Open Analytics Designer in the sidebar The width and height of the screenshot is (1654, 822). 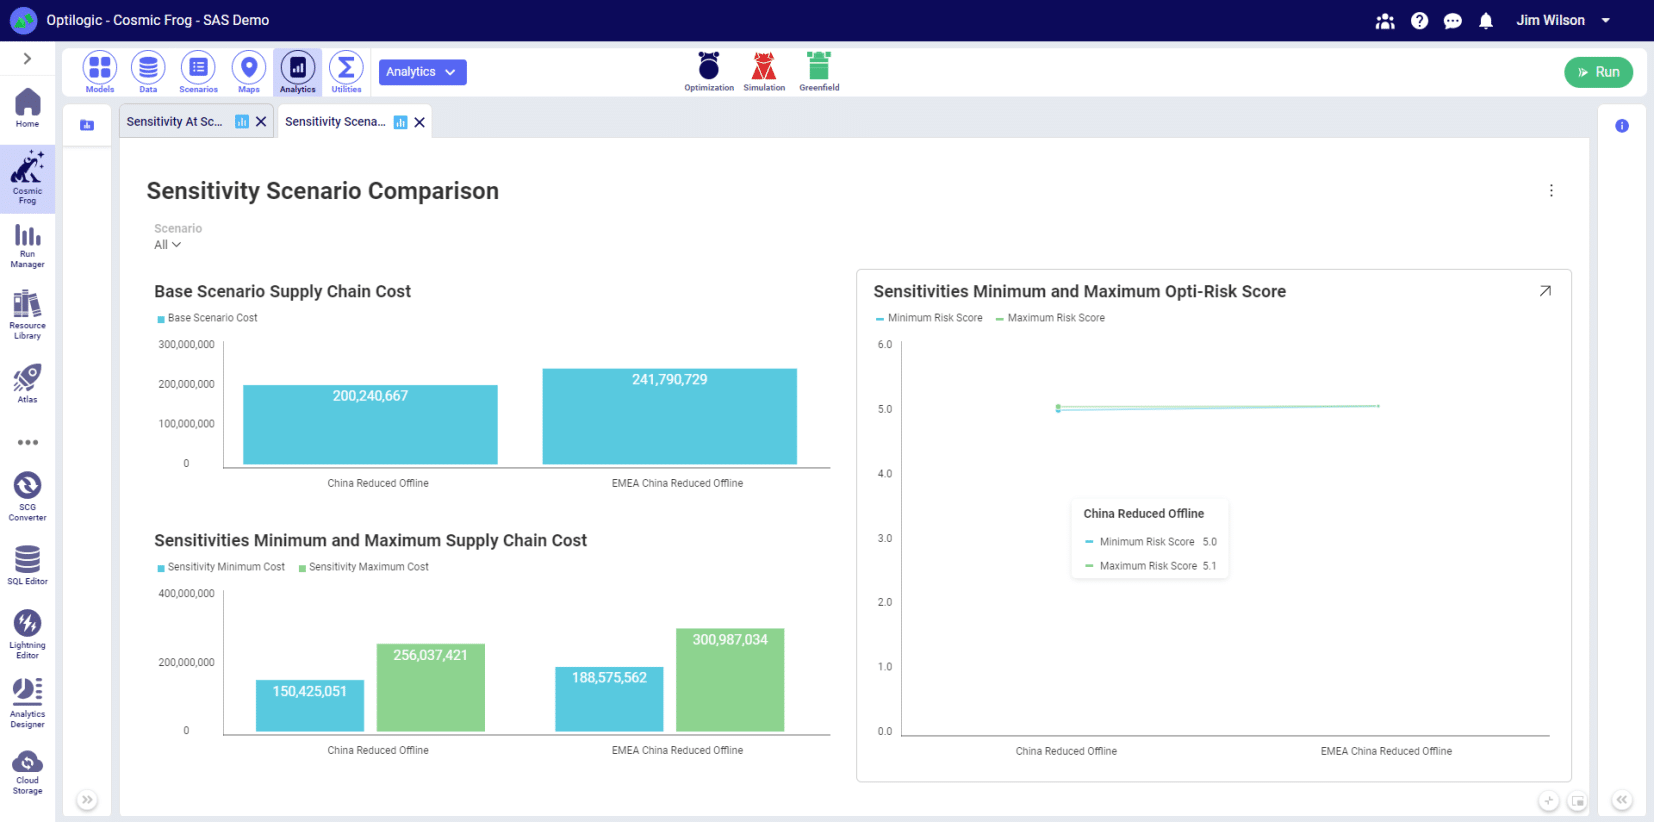[x=27, y=703]
